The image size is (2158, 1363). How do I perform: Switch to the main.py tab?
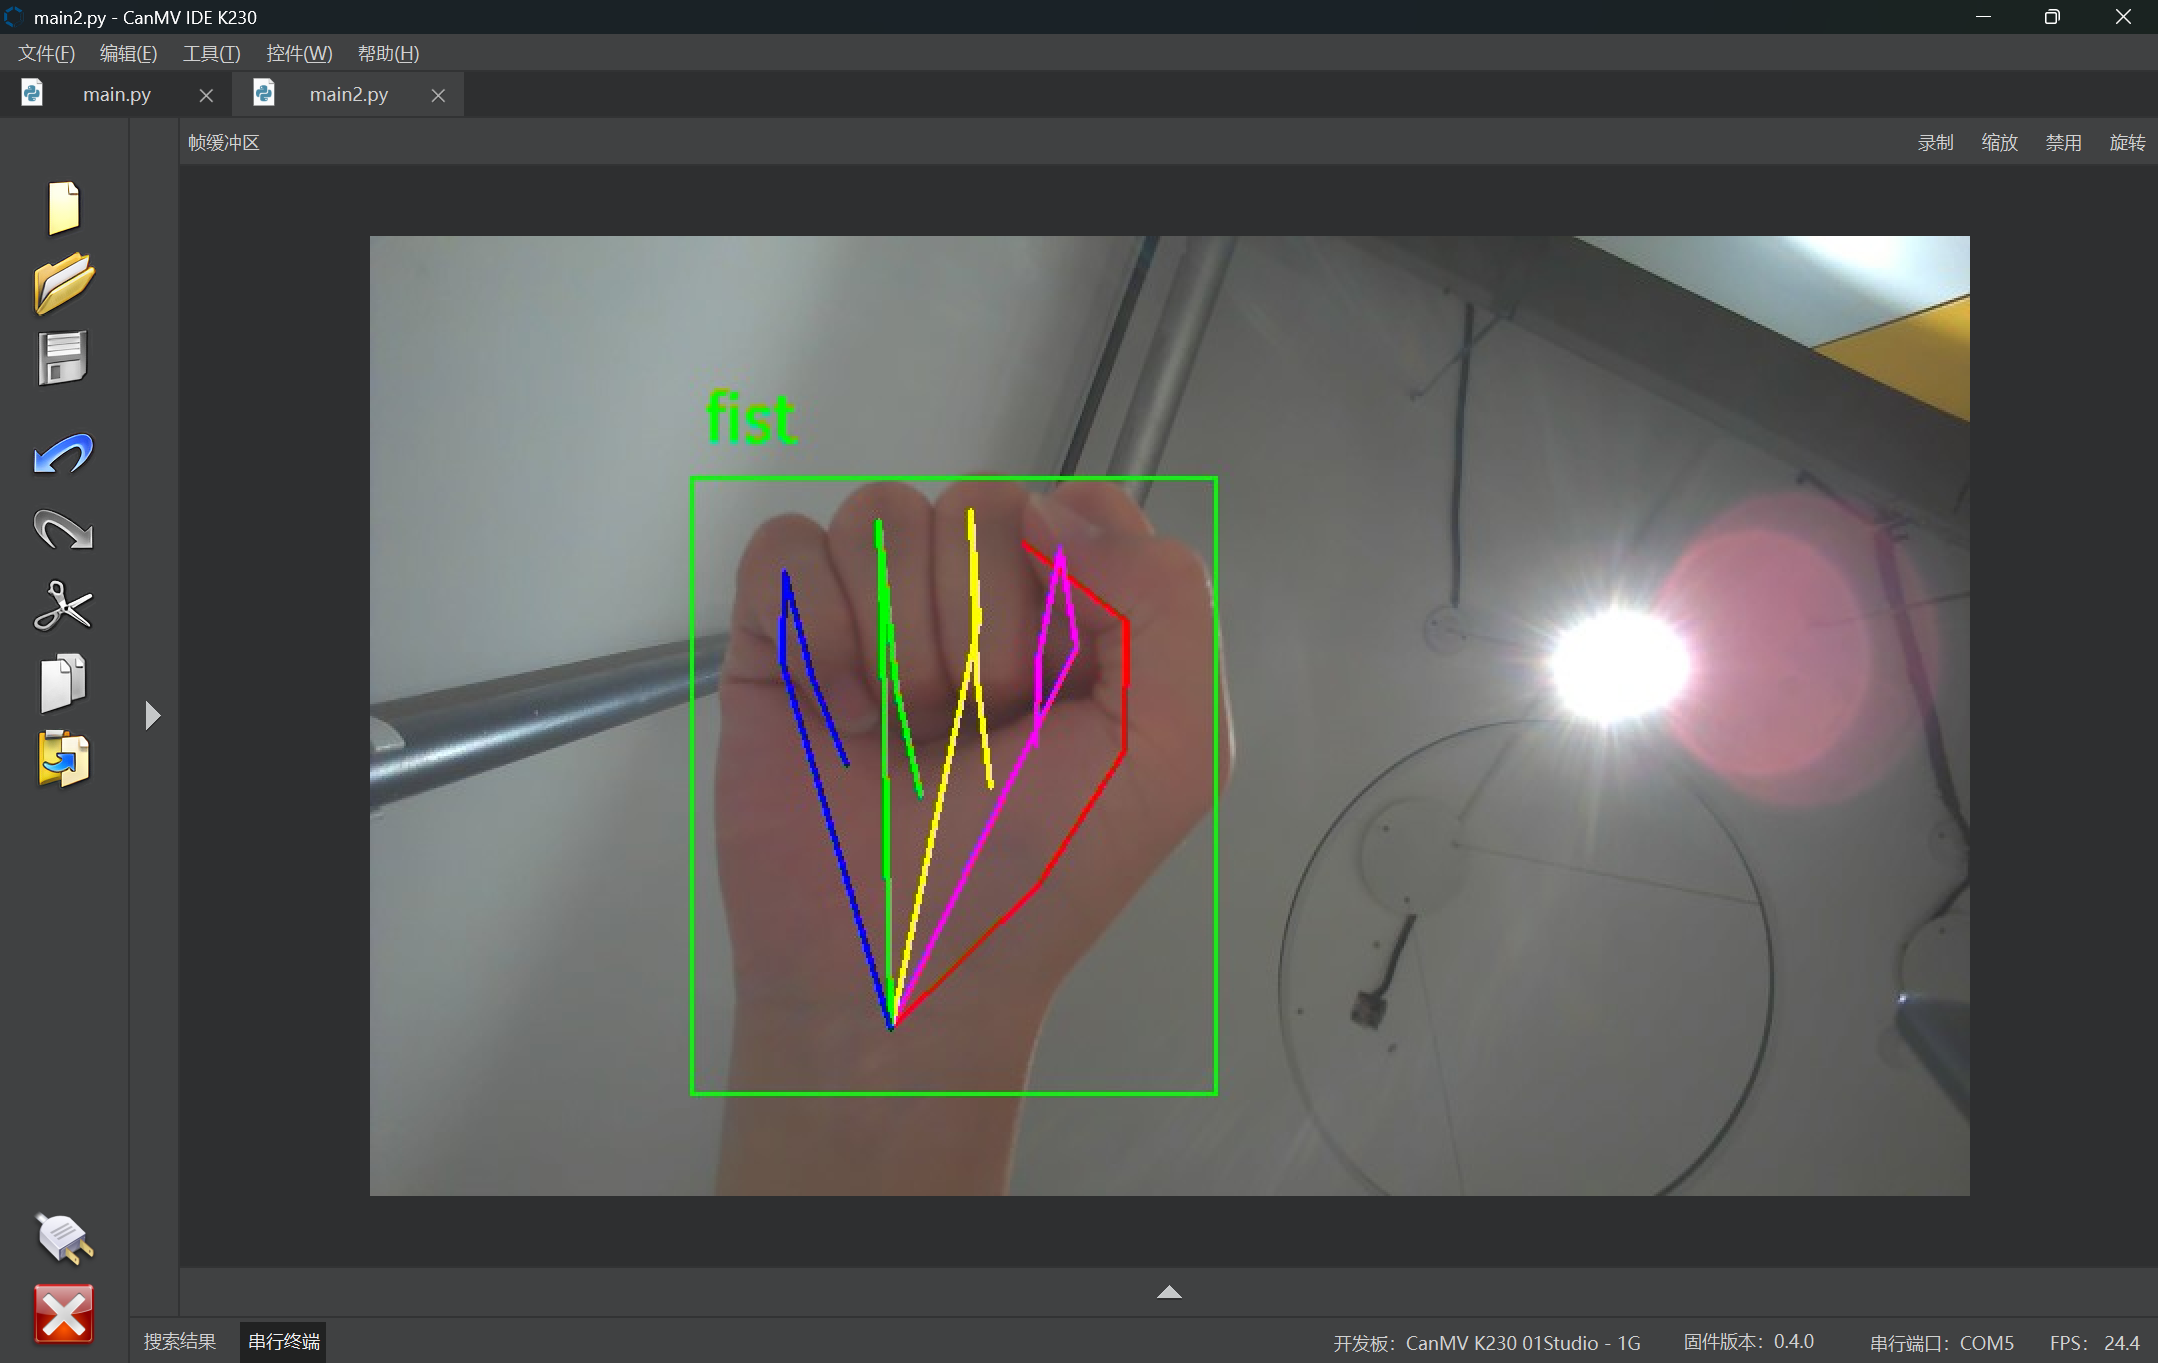coord(116,94)
